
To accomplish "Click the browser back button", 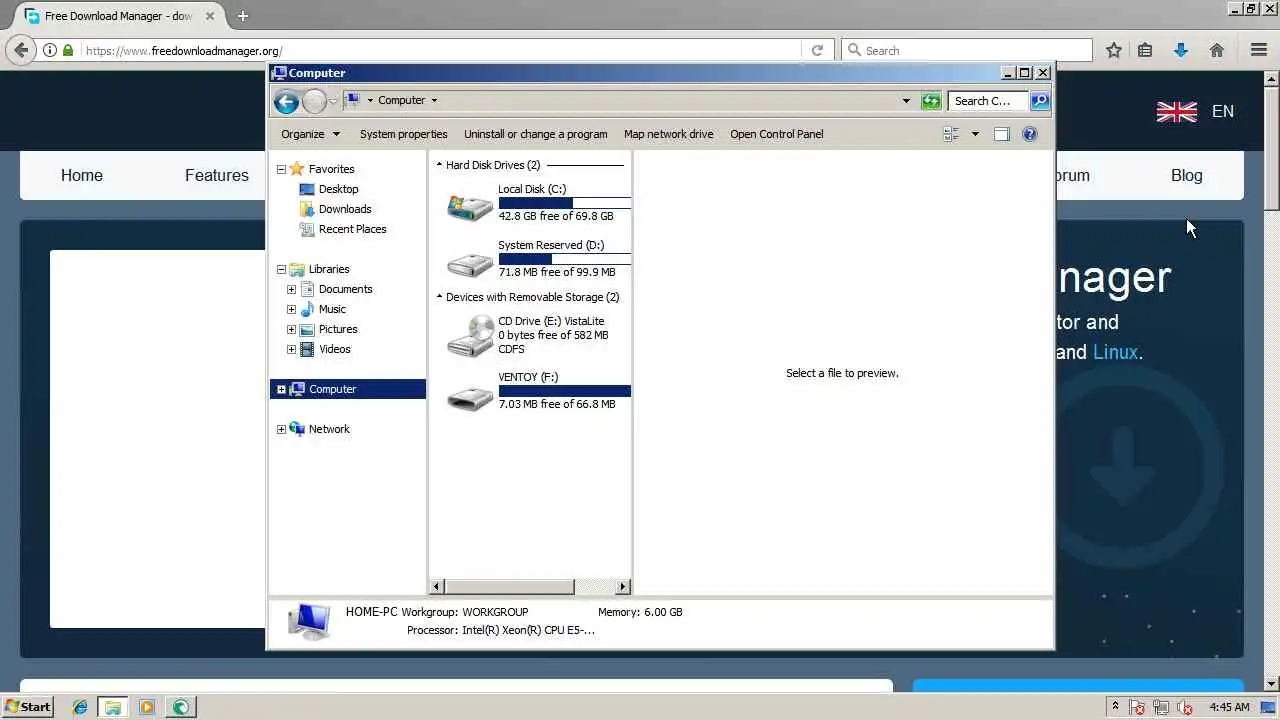I will pos(21,50).
